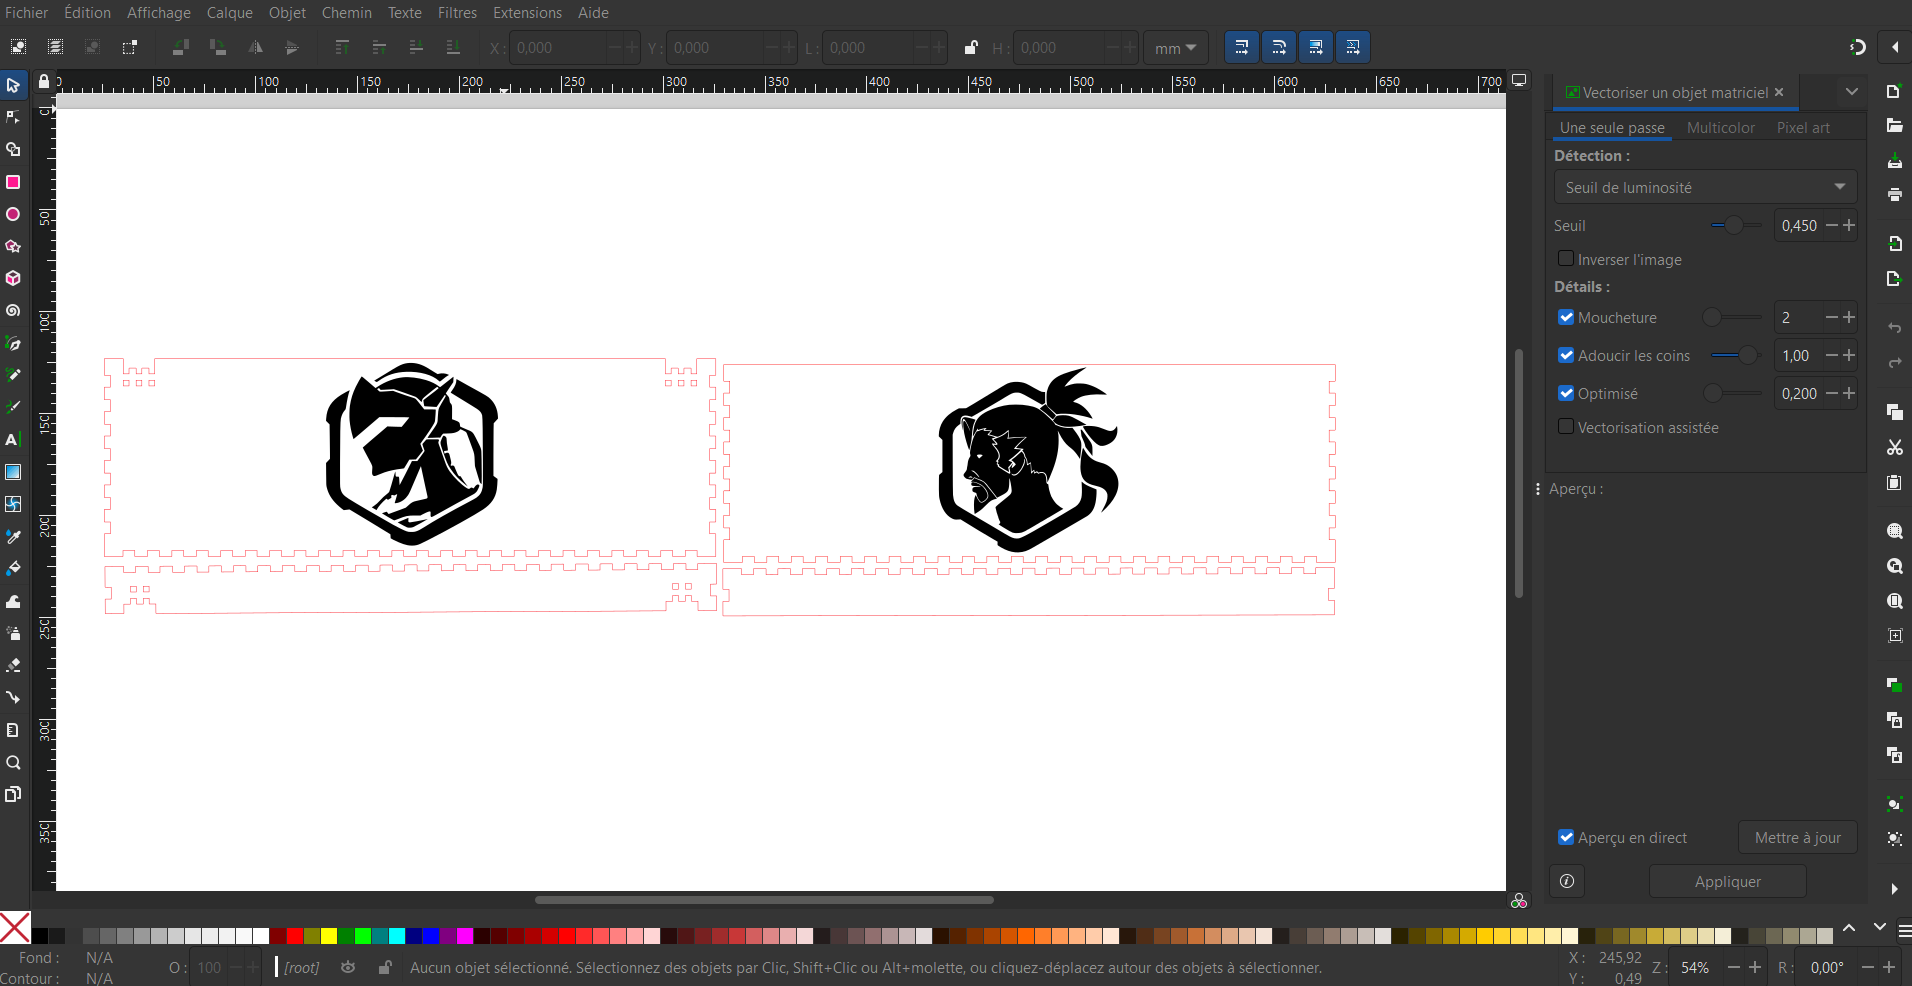Click the zoom percentage field

click(x=1696, y=967)
